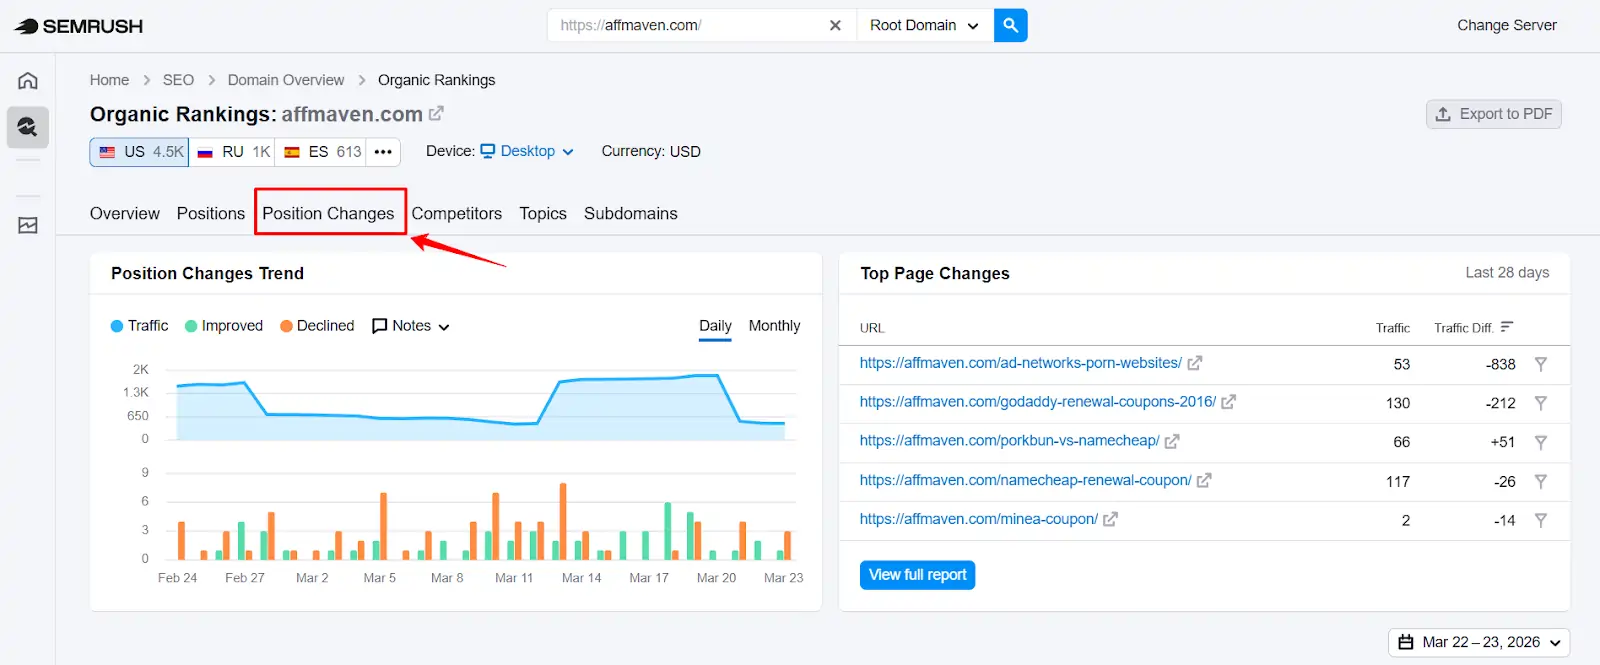
Task: Open external icon for ad-networks-porn-websites URL
Action: tap(1194, 364)
